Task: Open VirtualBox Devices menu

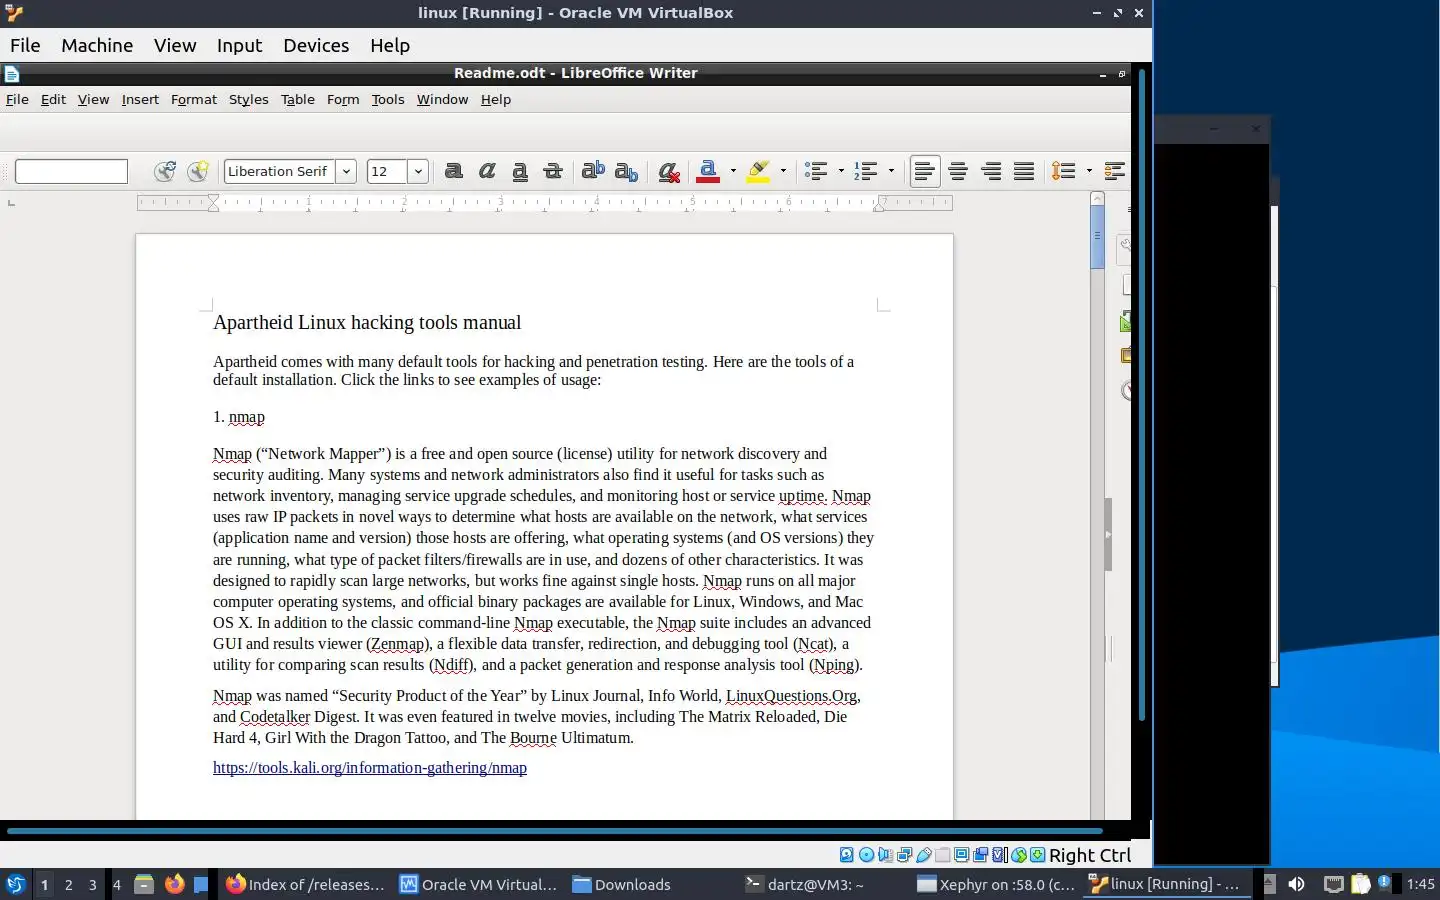Action: 316,45
